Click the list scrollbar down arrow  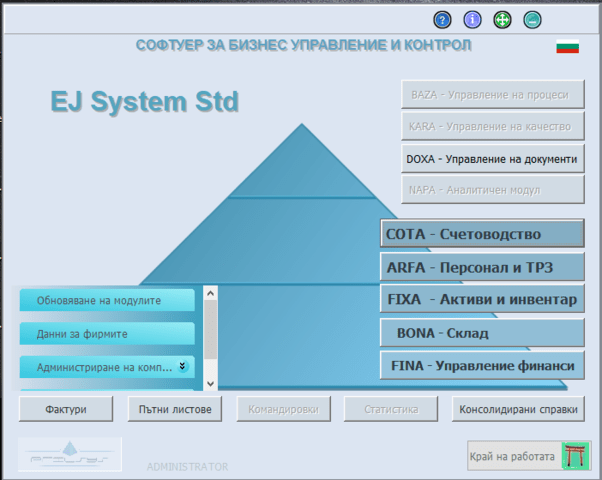coord(210,383)
